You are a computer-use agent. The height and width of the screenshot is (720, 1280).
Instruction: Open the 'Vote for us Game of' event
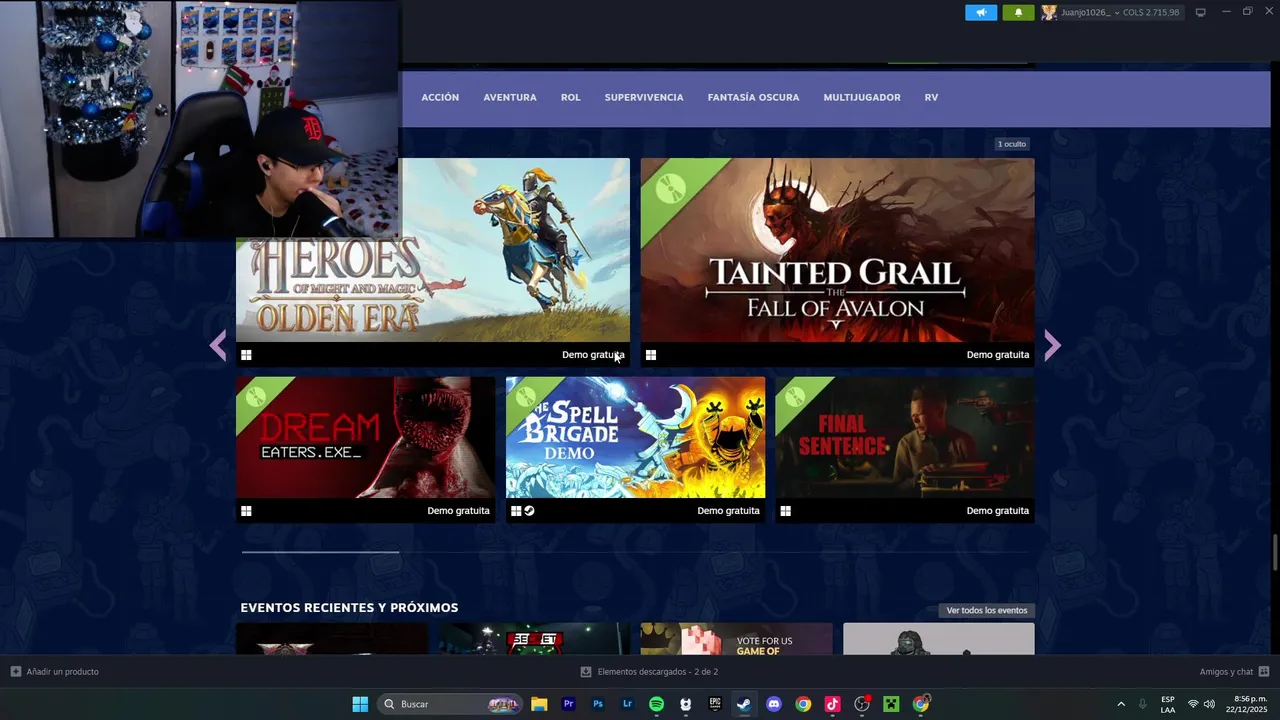pyautogui.click(x=736, y=639)
